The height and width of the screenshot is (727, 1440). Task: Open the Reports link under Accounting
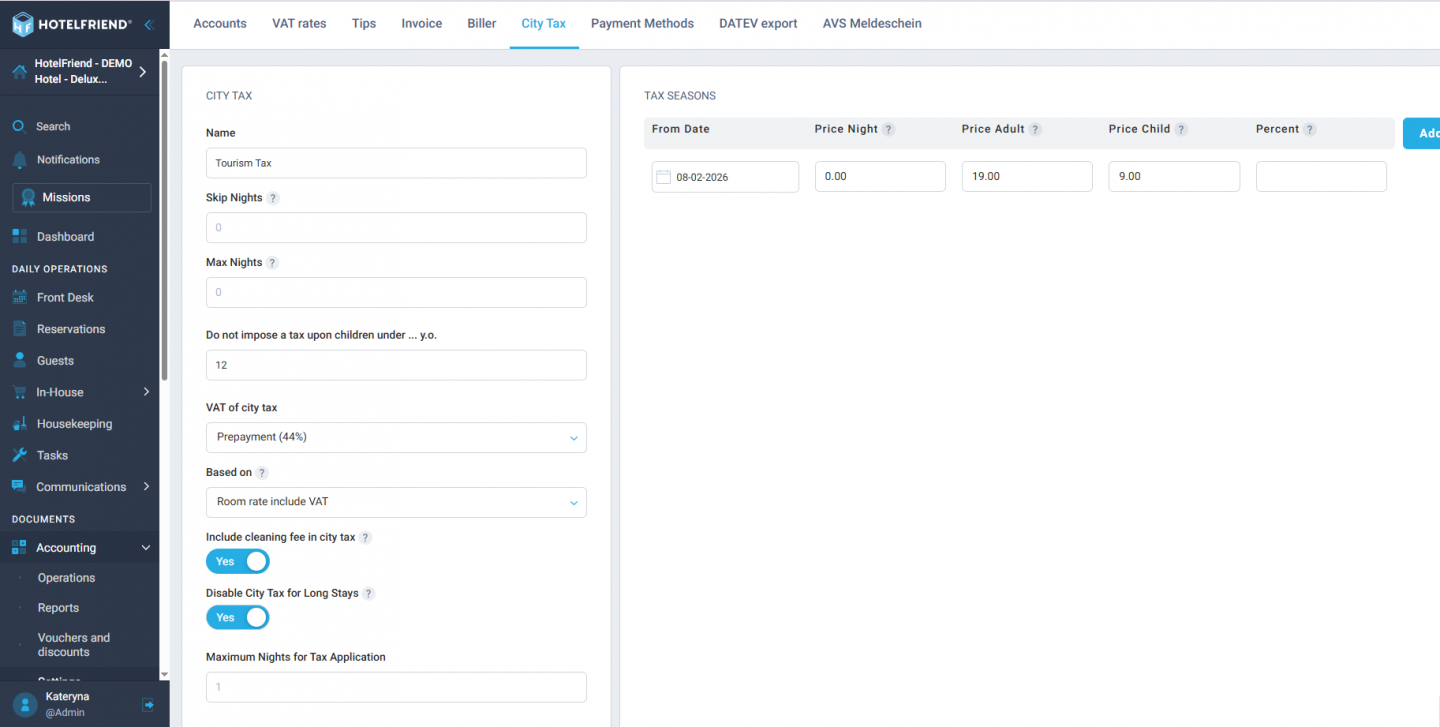(58, 608)
